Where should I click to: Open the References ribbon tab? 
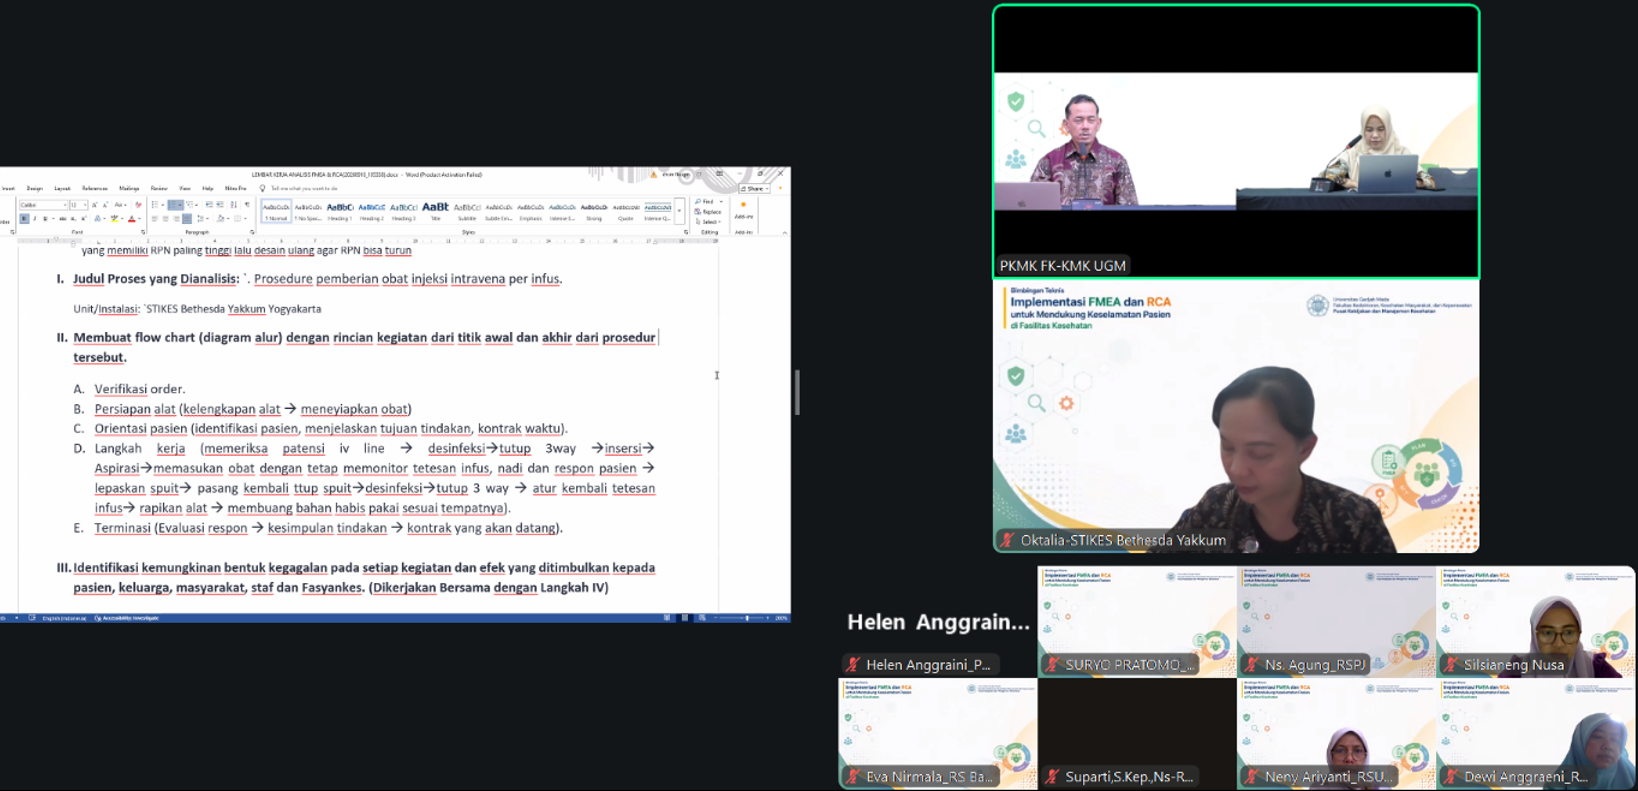coord(94,188)
